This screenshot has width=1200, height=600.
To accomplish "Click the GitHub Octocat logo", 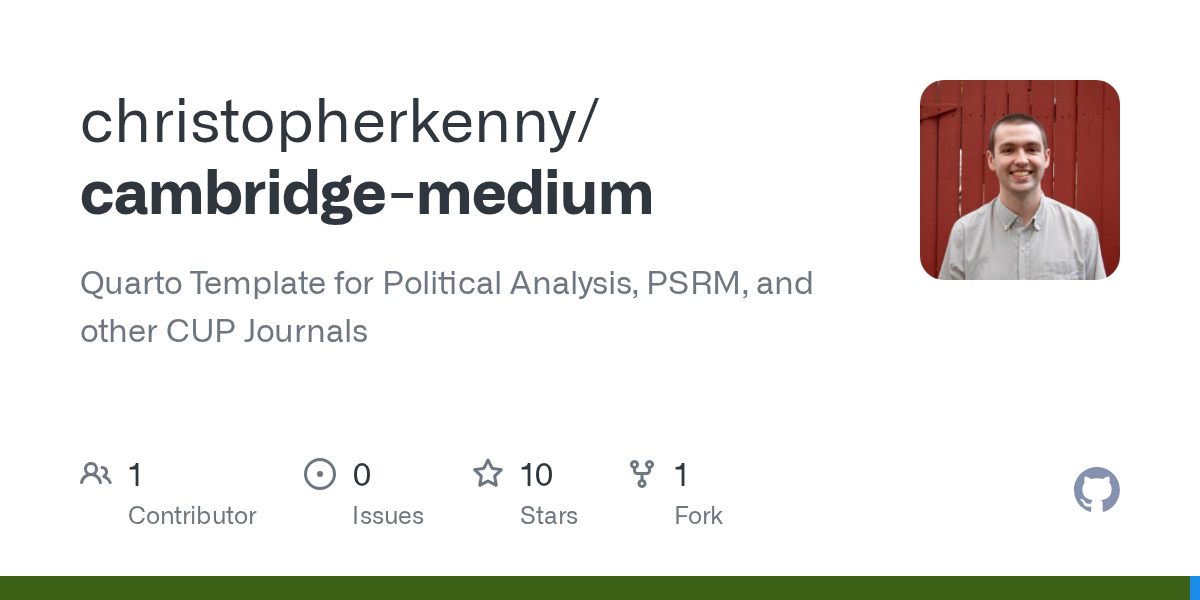I will point(1096,490).
